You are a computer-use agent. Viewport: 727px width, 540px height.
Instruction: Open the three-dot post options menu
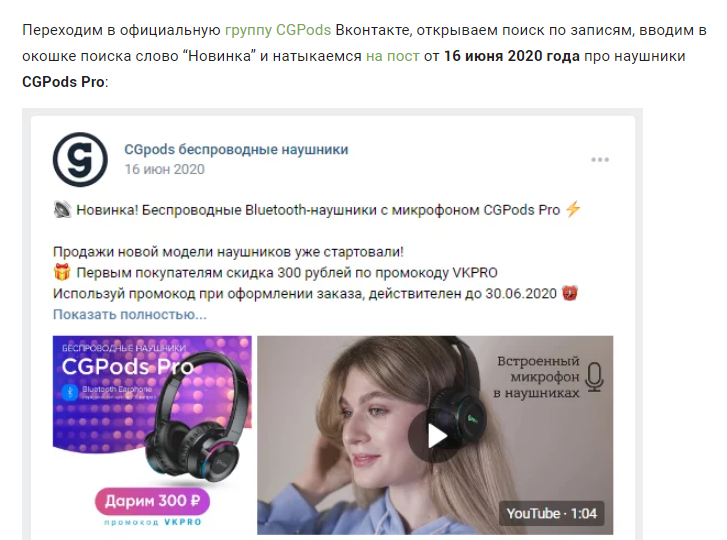pos(599,160)
